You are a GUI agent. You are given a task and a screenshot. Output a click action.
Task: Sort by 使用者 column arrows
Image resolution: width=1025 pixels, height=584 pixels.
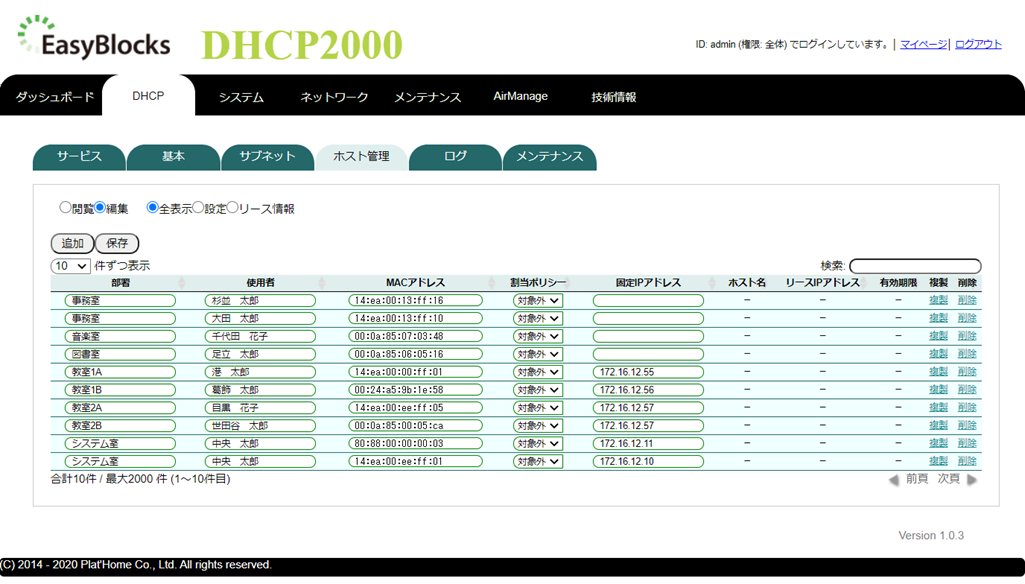pyautogui.click(x=322, y=283)
